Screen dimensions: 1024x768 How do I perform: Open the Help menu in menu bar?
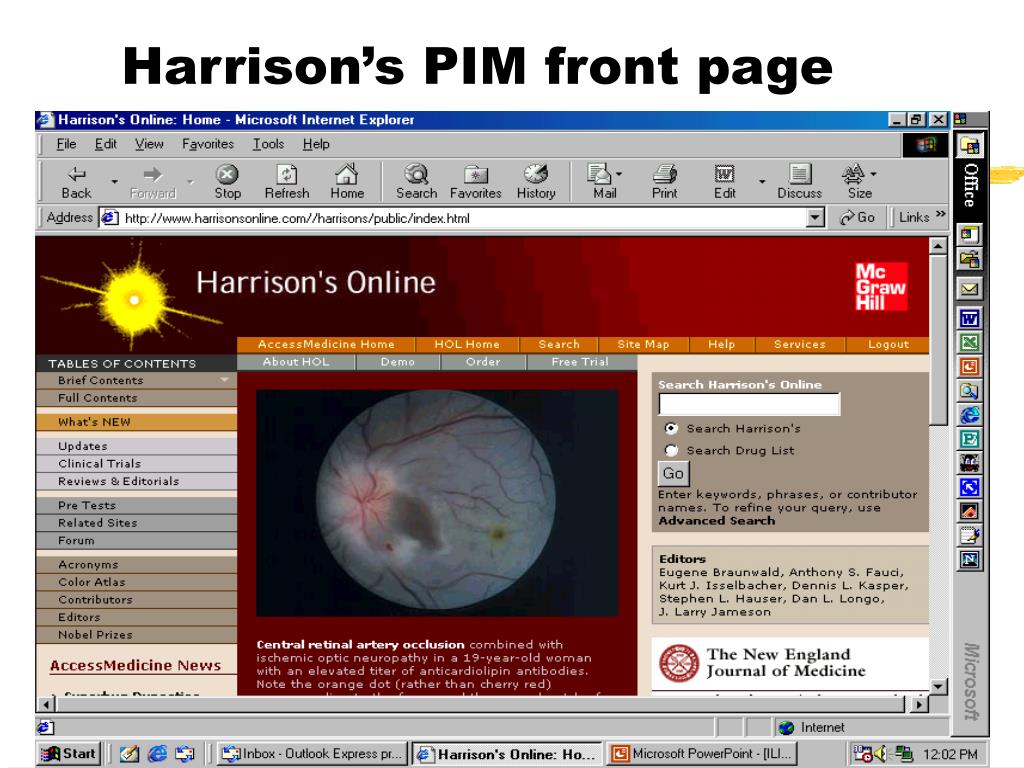coord(316,144)
